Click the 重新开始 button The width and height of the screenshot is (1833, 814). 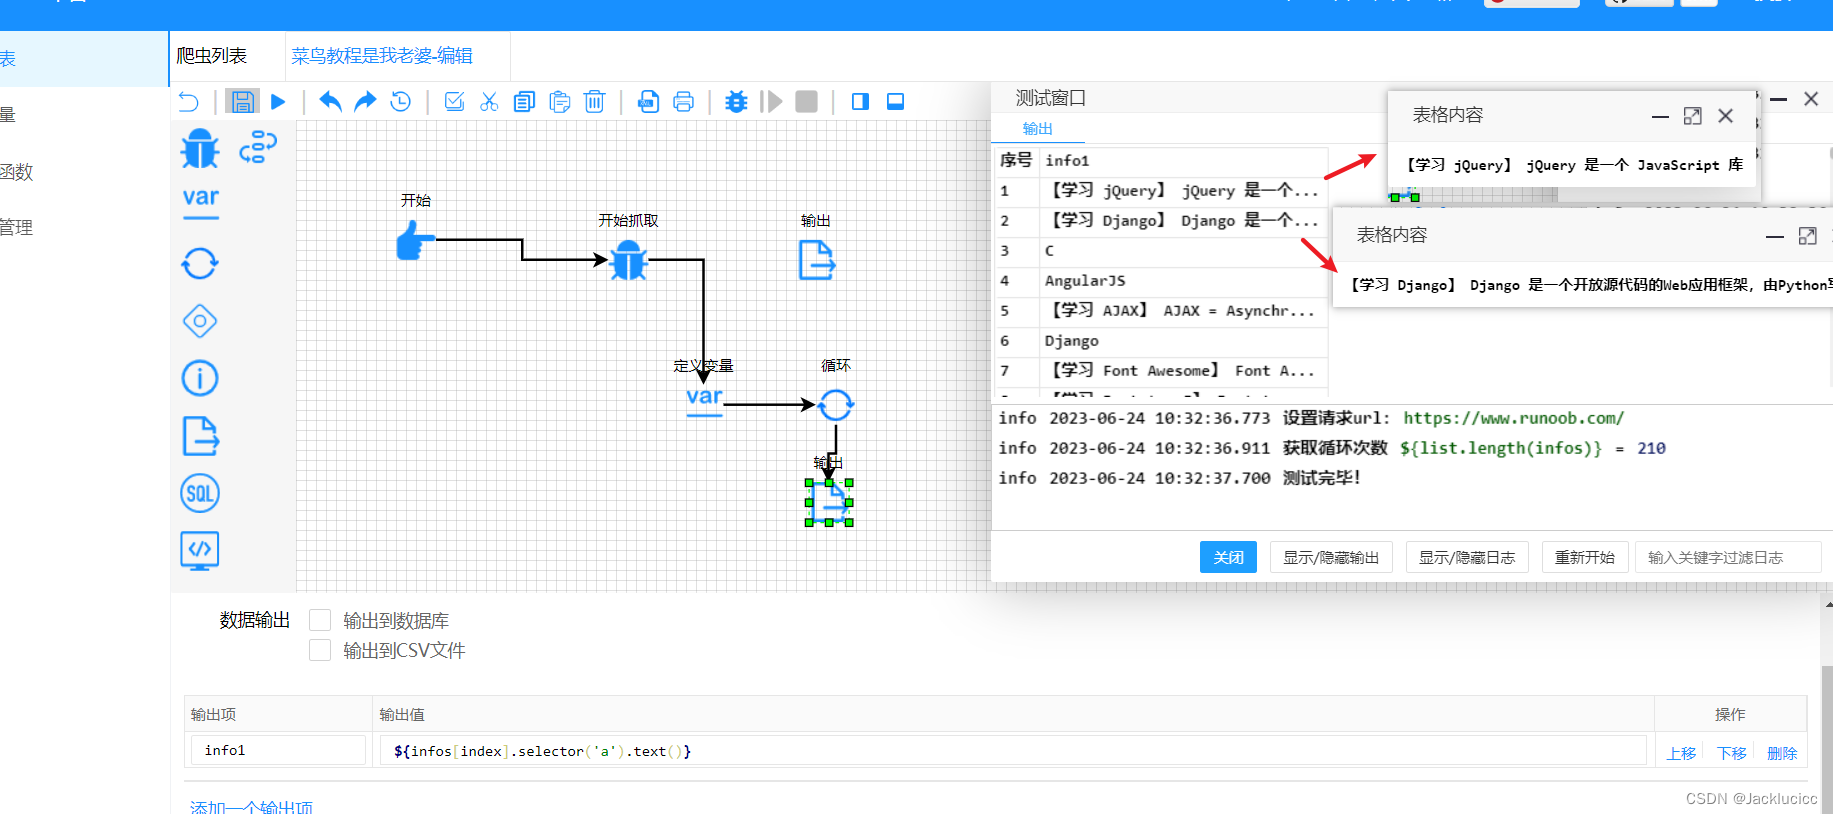pos(1585,557)
